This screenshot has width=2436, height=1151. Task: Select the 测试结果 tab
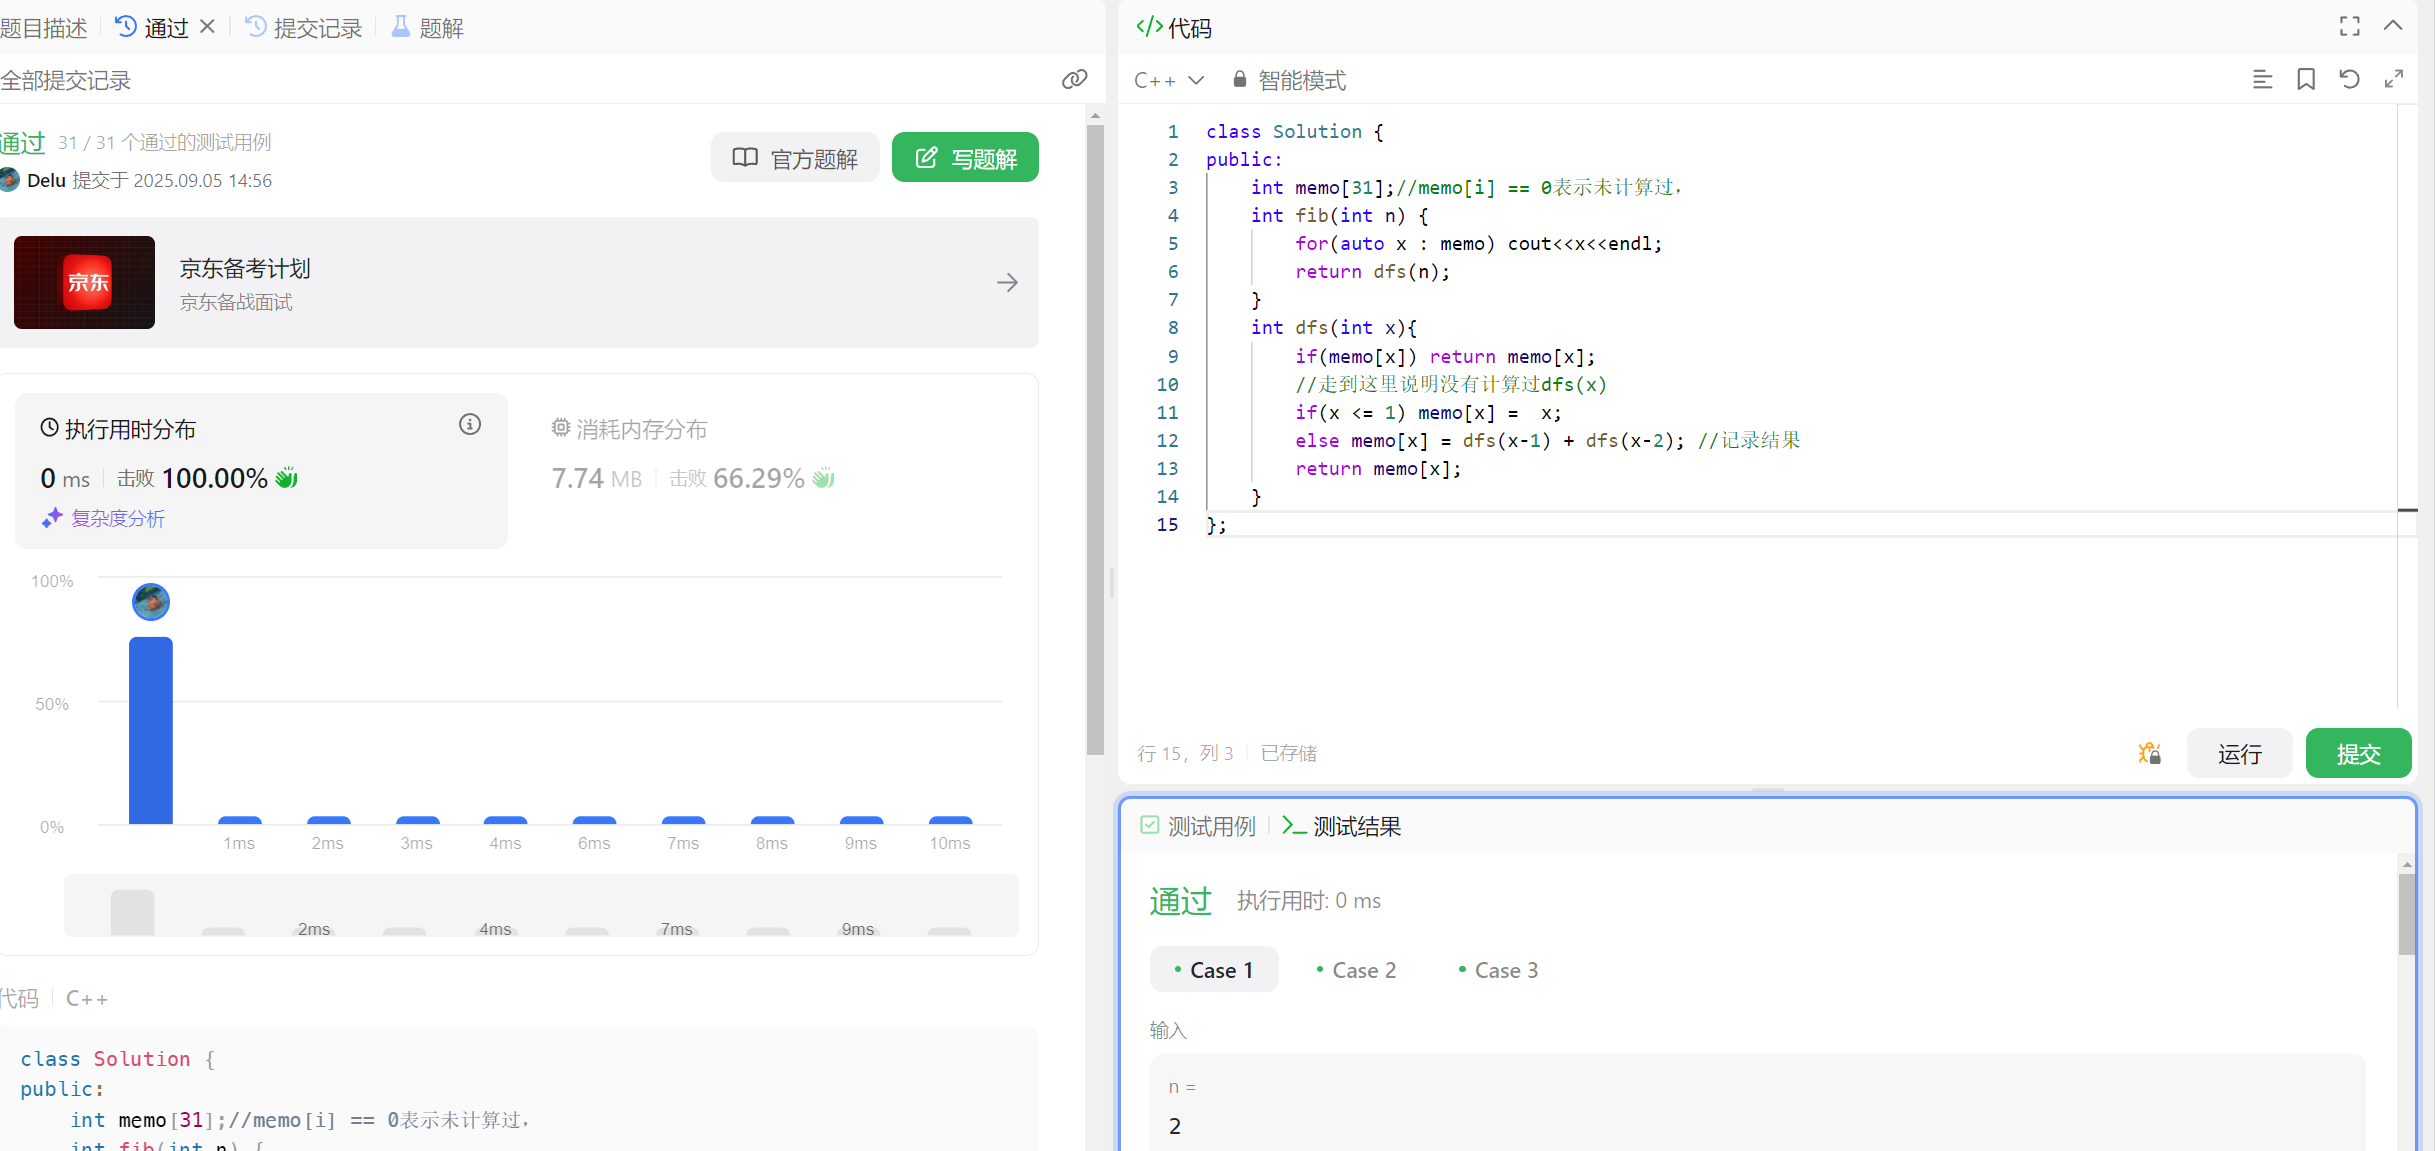click(1342, 826)
